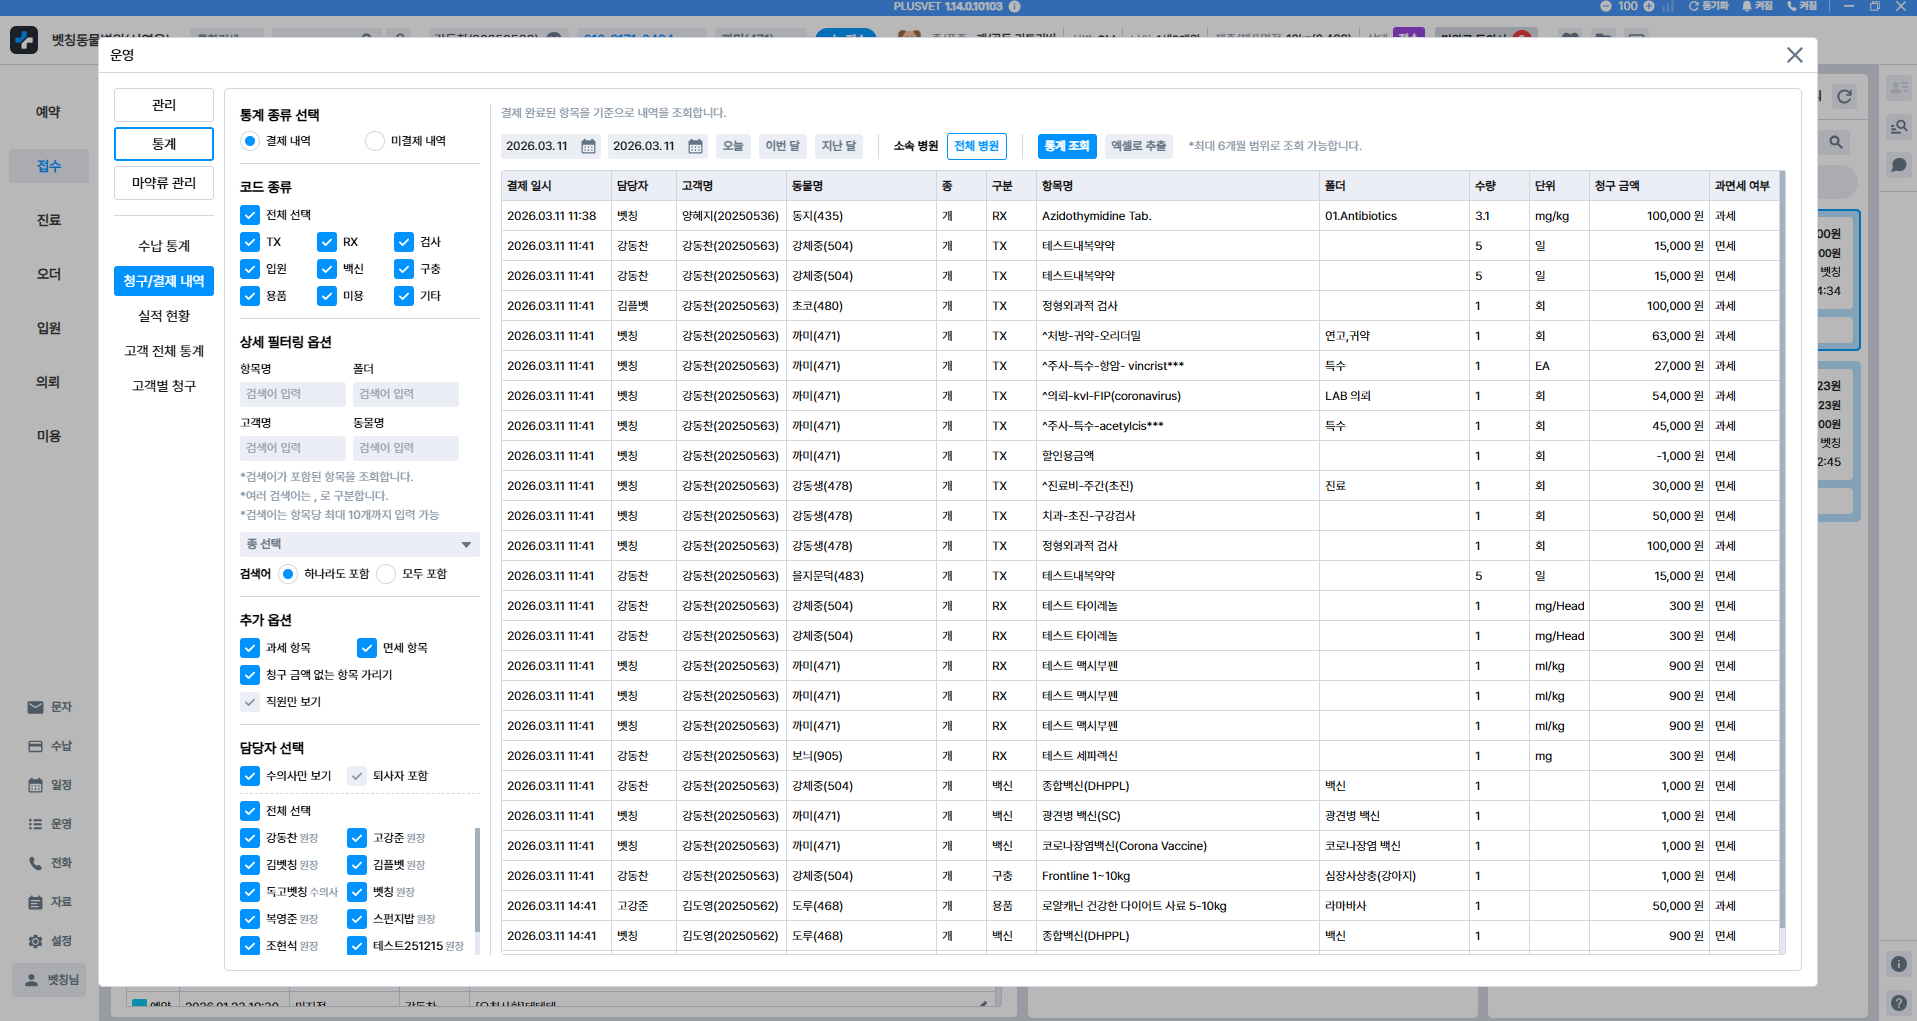Image resolution: width=1917 pixels, height=1021 pixels.
Task: Uncheck the RX code type checkbox
Action: point(327,242)
